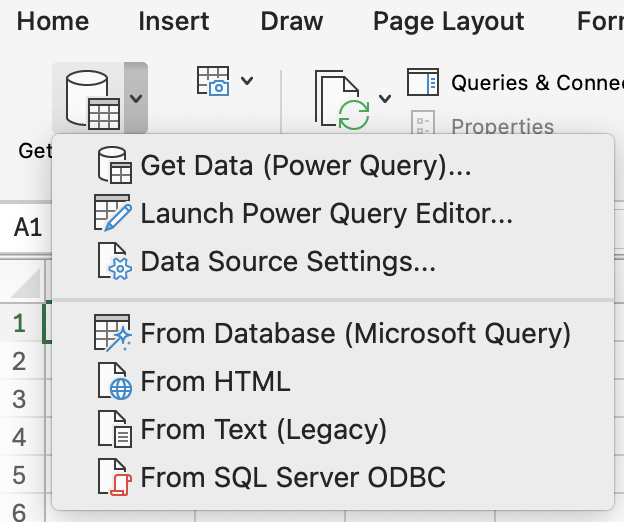Image resolution: width=624 pixels, height=522 pixels.
Task: Choose Get Data (Power Query)... menu item
Action: (x=333, y=166)
